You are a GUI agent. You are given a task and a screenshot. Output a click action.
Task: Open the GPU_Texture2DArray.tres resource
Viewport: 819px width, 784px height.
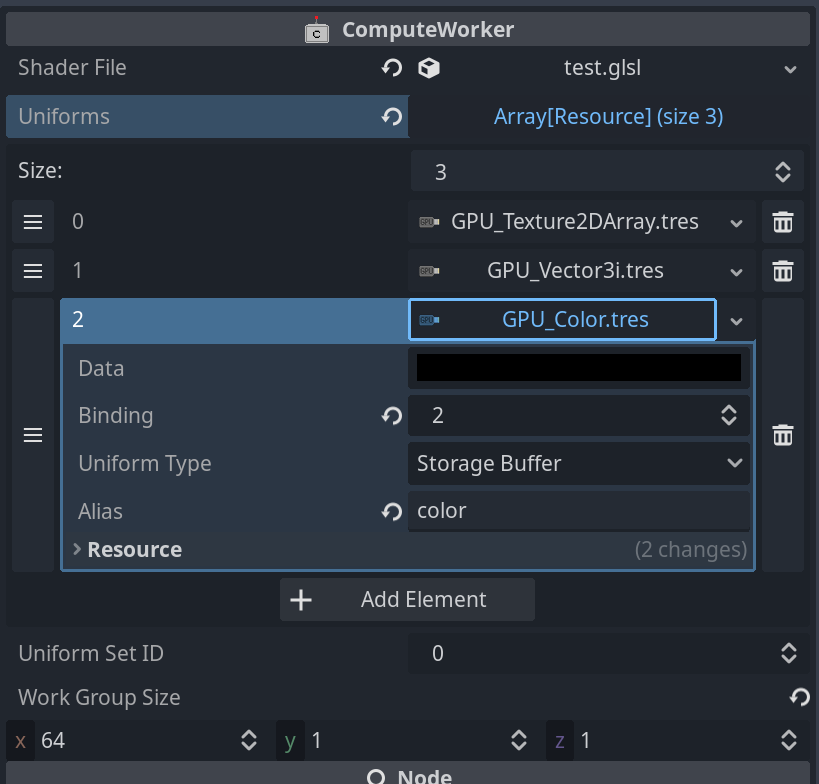point(563,222)
